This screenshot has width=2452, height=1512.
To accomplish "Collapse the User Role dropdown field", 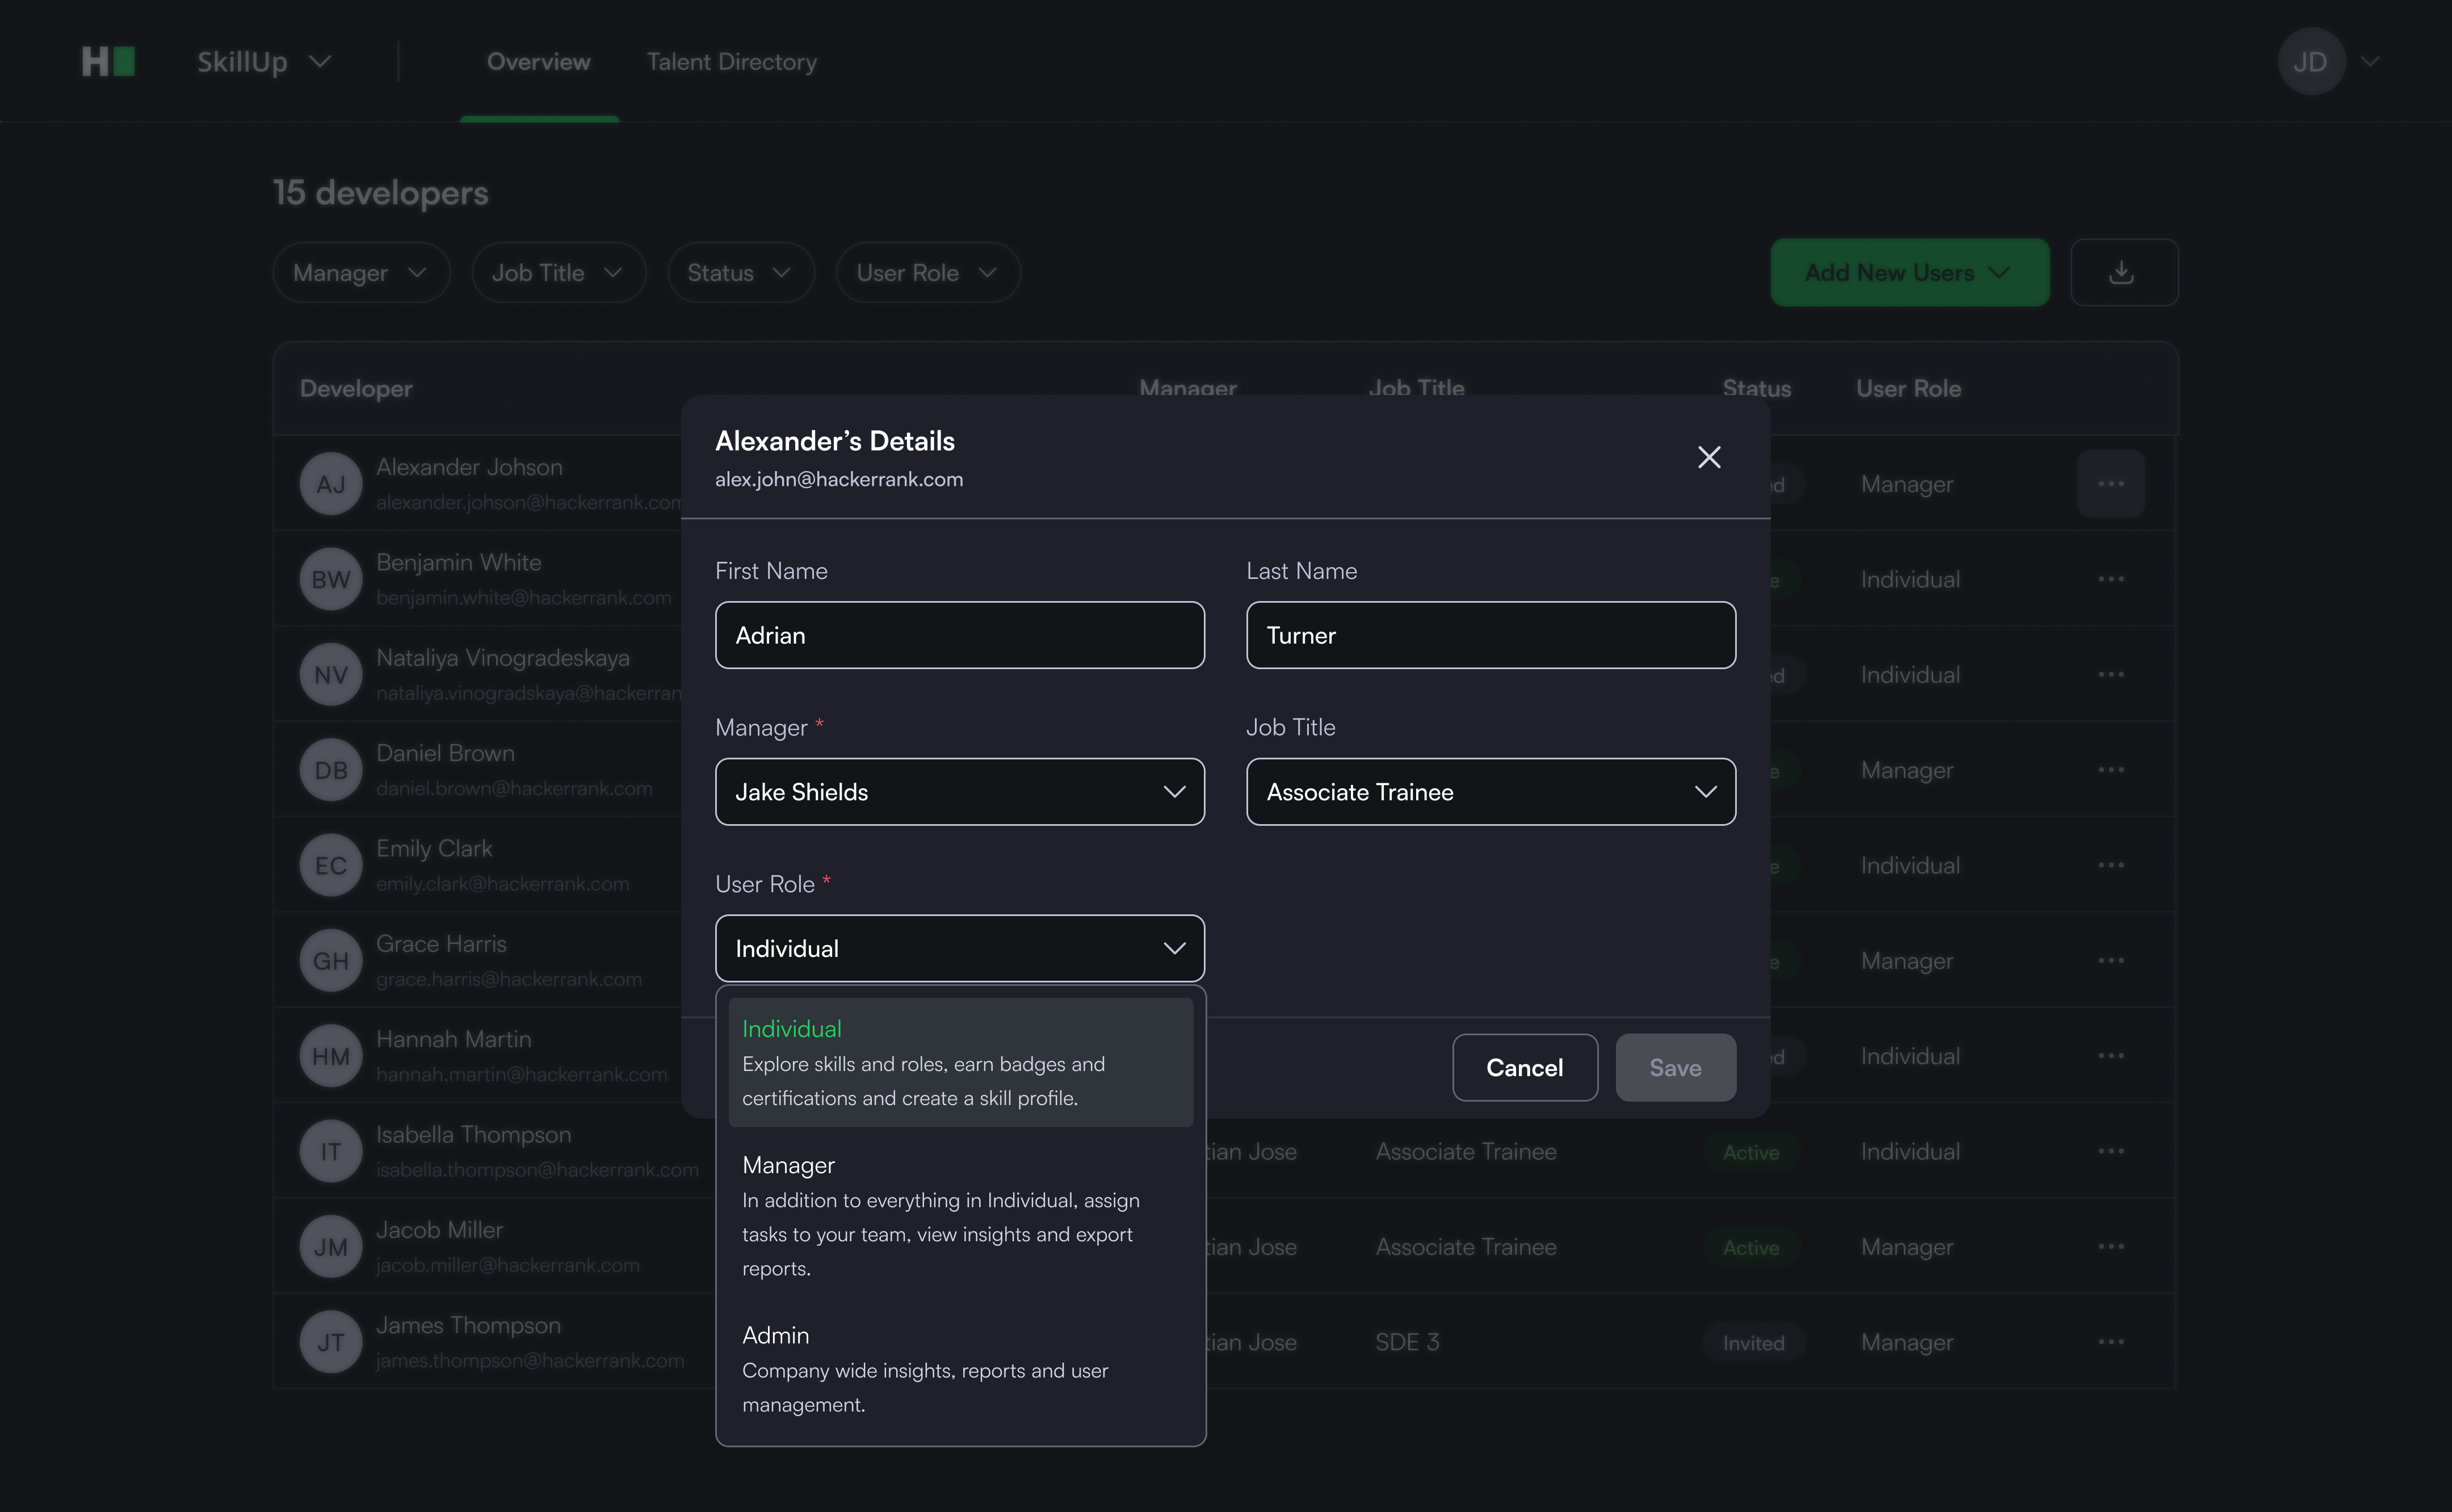I will click(959, 948).
